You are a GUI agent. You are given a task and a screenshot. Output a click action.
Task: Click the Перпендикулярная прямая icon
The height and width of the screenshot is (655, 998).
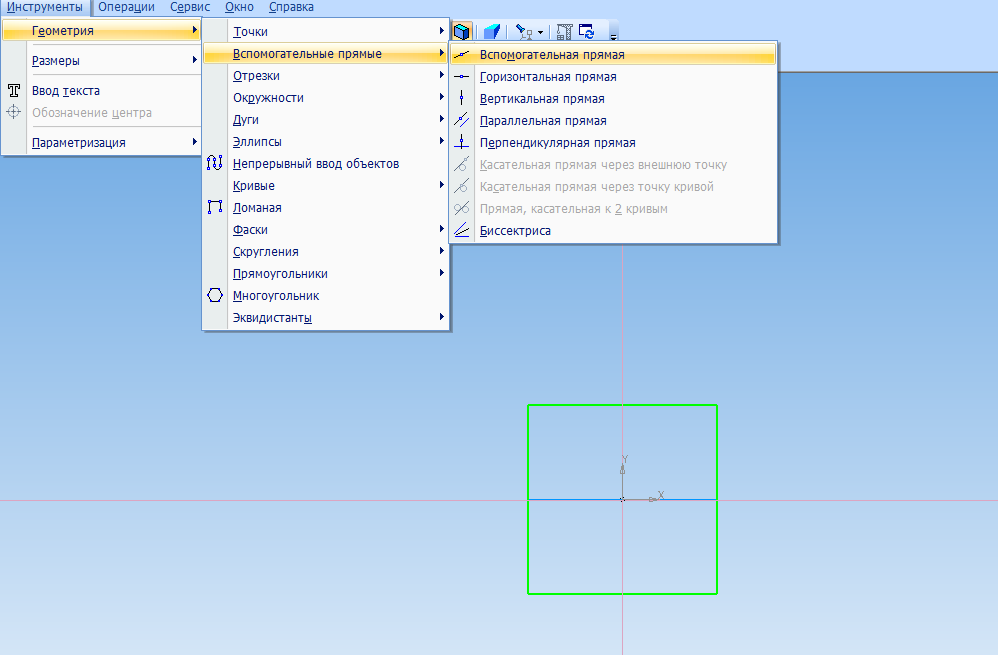tap(462, 143)
